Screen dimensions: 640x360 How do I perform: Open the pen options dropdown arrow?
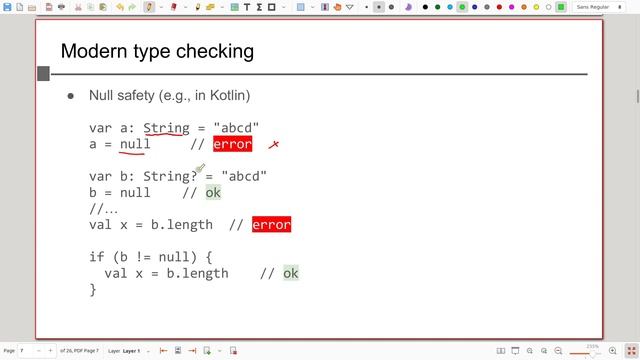(x=161, y=7)
